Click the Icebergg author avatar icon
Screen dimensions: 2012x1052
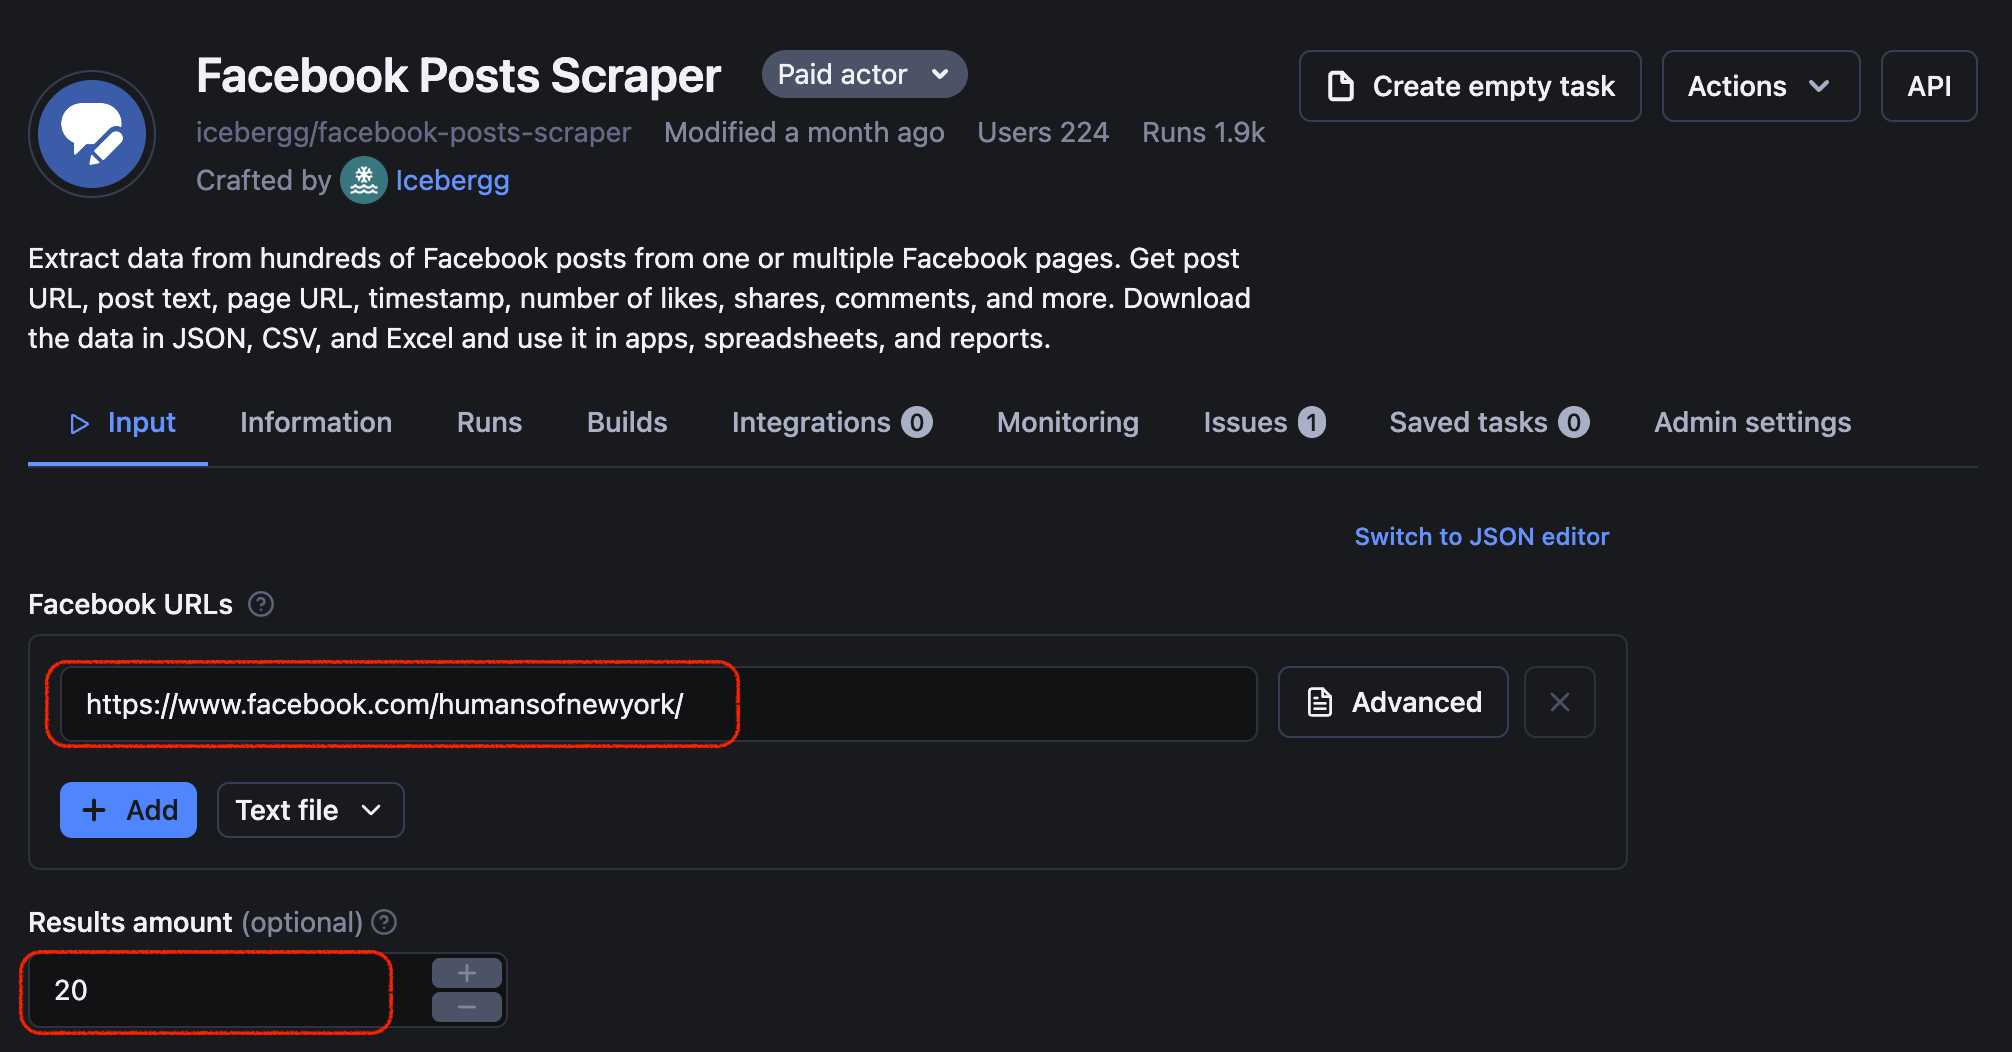[x=364, y=180]
